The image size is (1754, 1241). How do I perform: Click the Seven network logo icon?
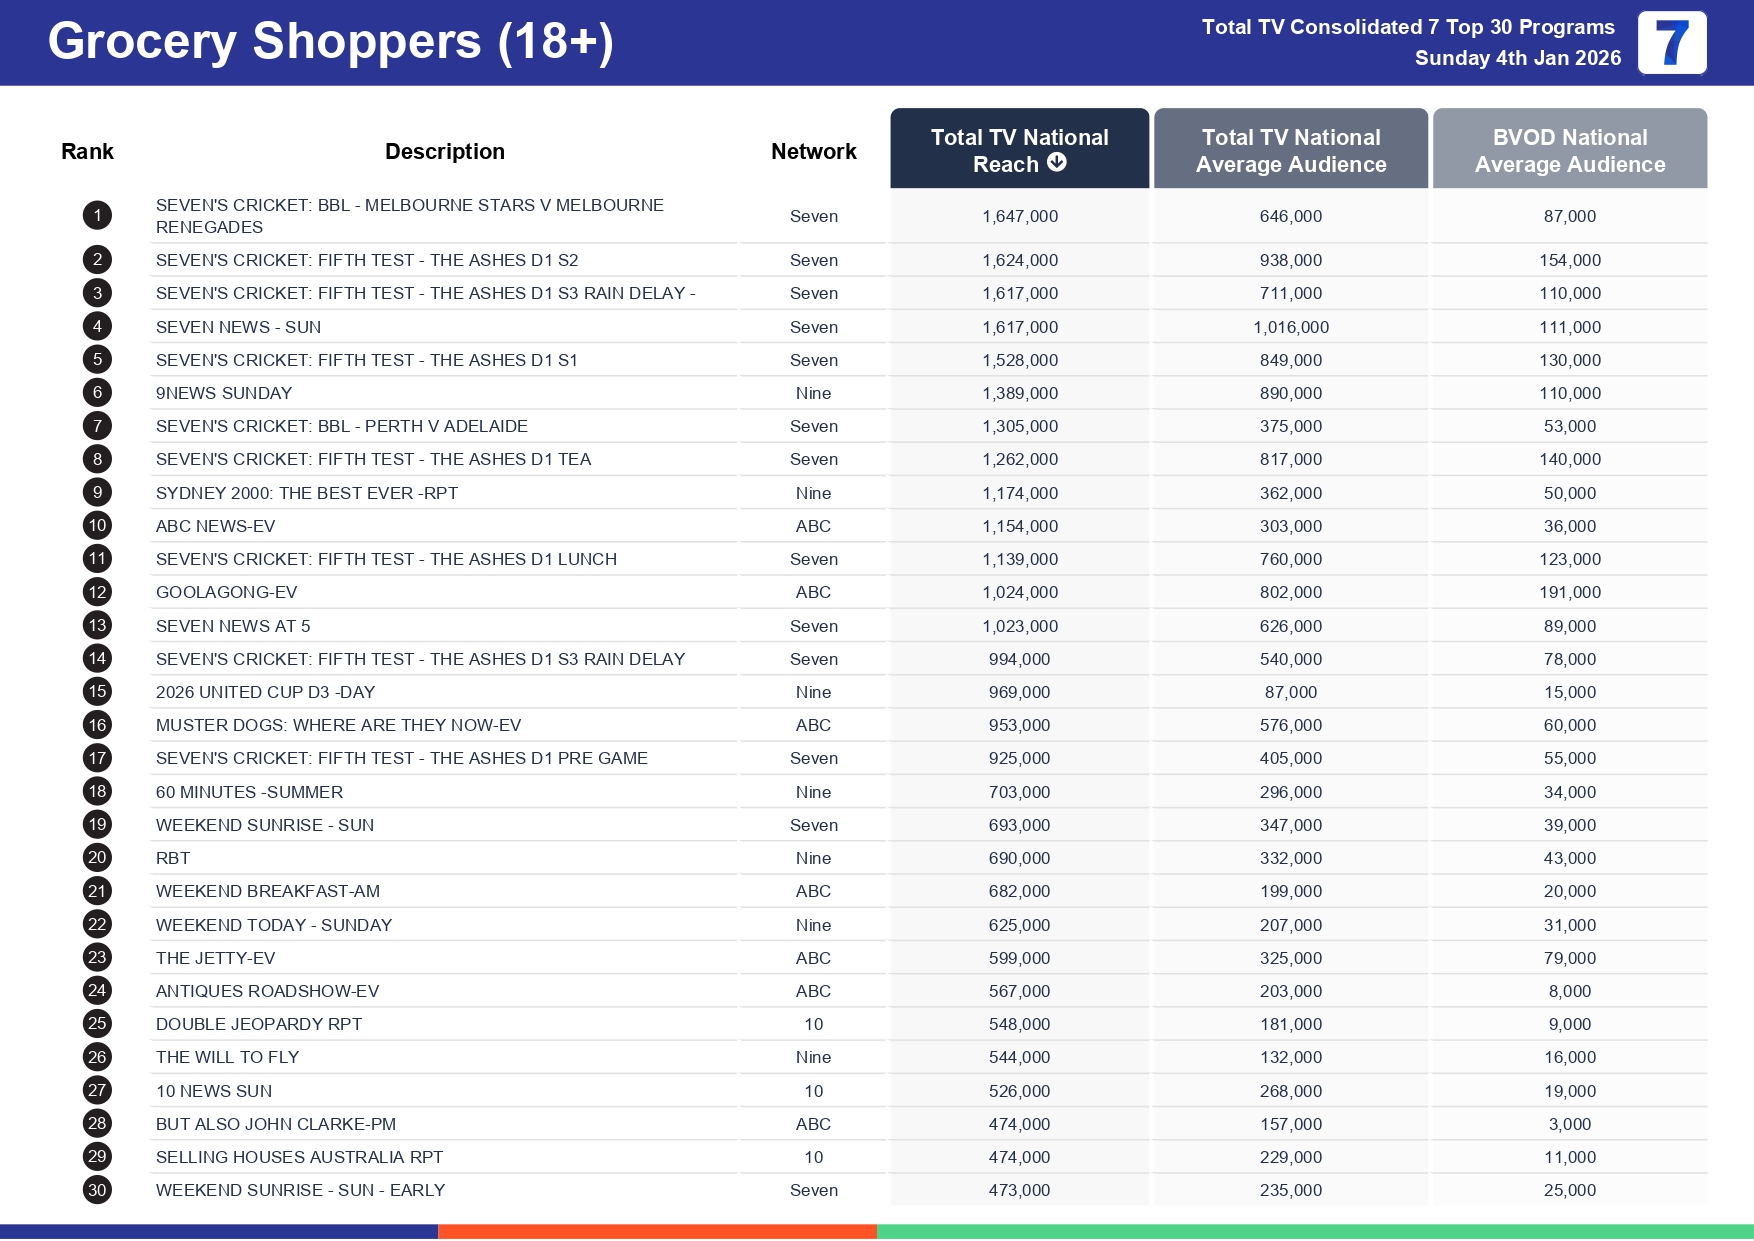1671,43
